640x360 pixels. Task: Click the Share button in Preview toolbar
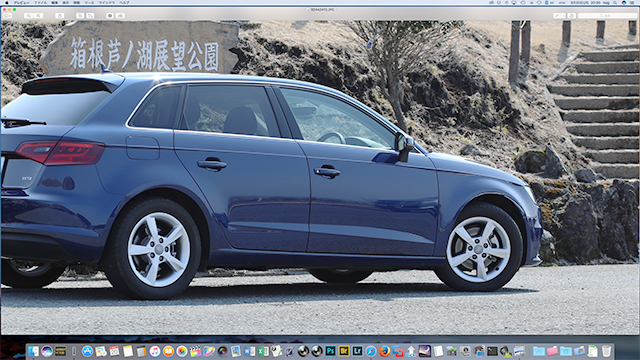pos(60,16)
